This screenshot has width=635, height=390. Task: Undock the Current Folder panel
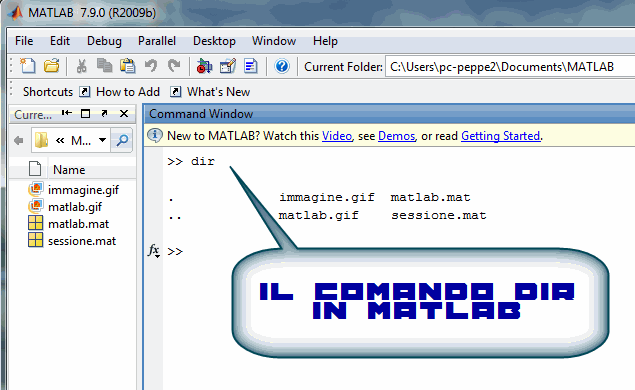click(x=104, y=114)
